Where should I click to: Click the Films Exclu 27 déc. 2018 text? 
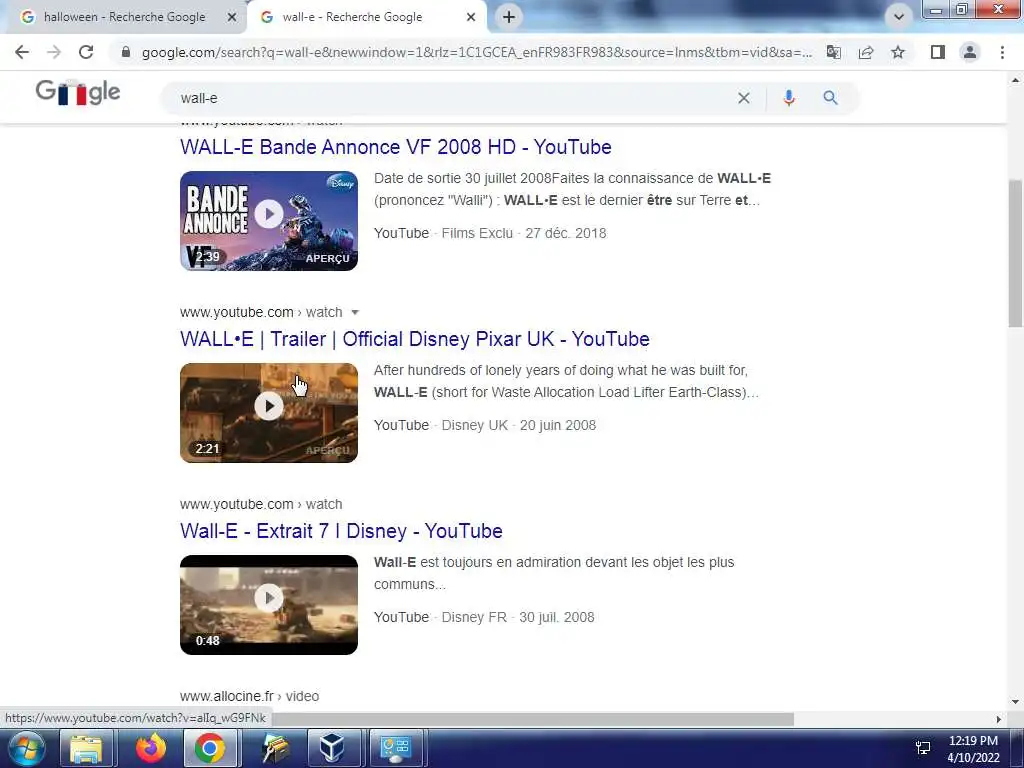(x=524, y=233)
